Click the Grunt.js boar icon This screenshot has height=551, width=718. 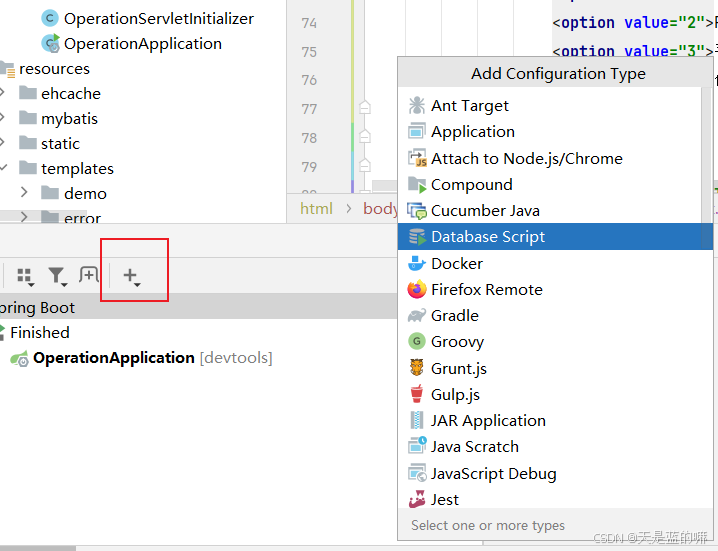tap(416, 367)
